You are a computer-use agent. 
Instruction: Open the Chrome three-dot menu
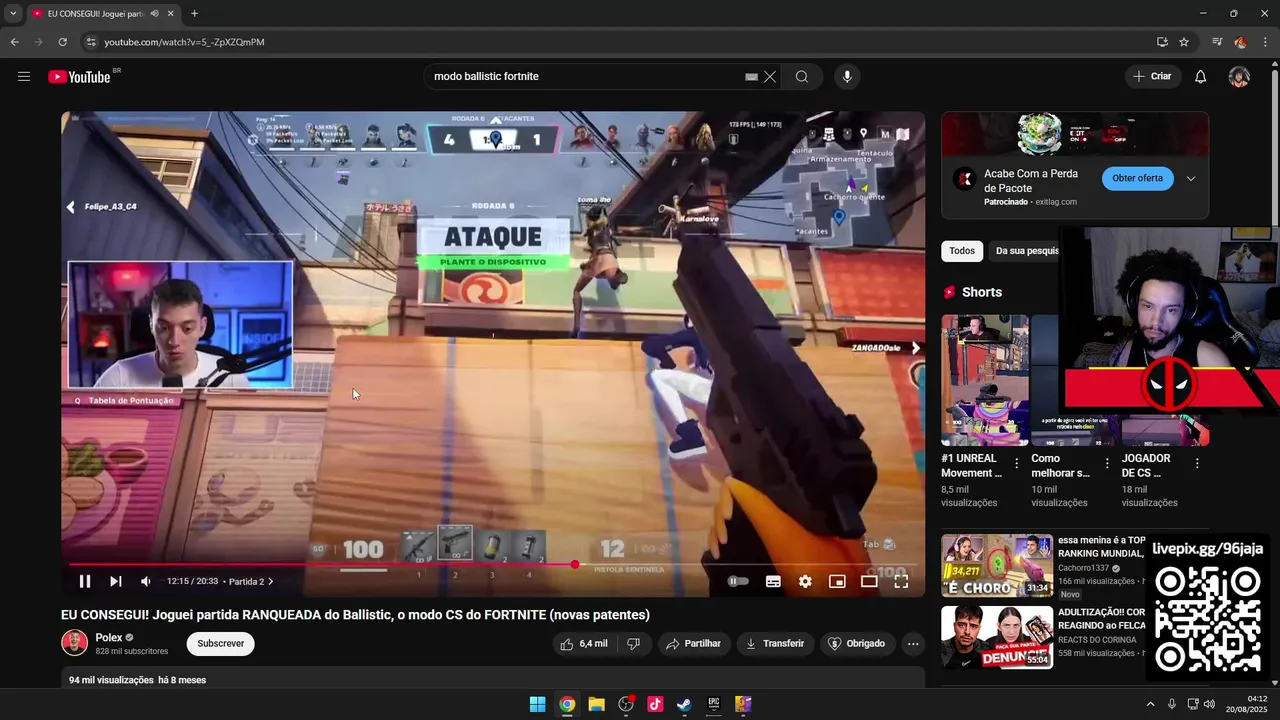(1265, 42)
